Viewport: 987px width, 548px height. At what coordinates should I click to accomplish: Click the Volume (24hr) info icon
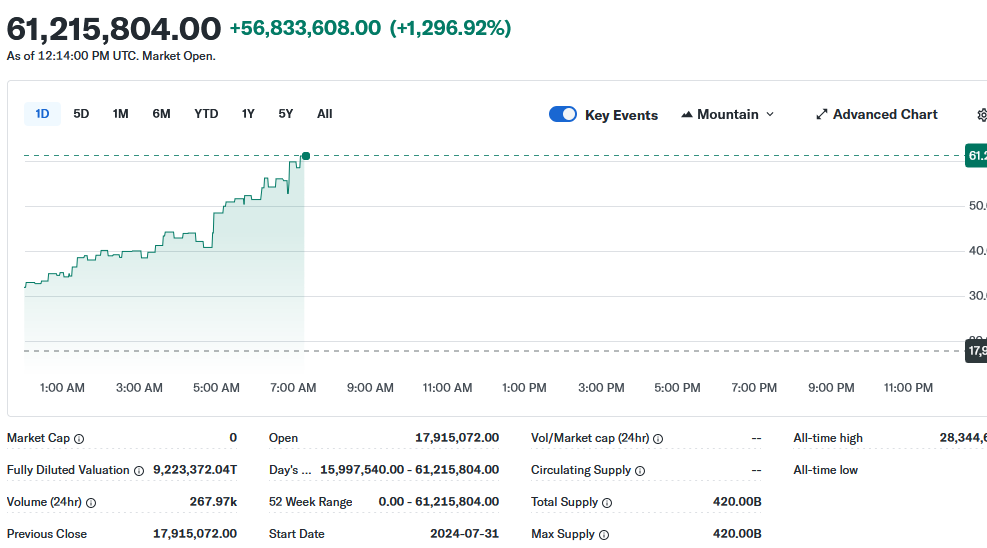91,503
